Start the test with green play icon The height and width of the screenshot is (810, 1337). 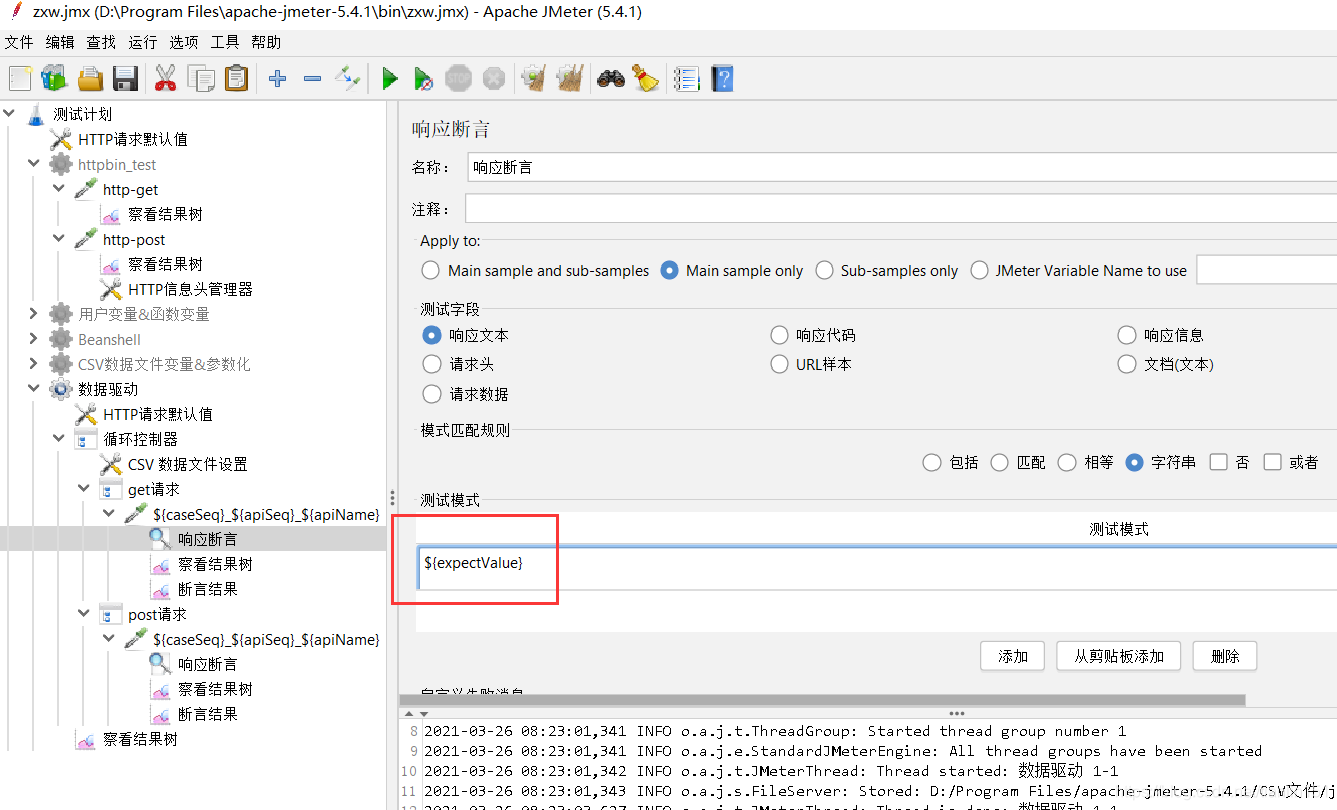(390, 78)
